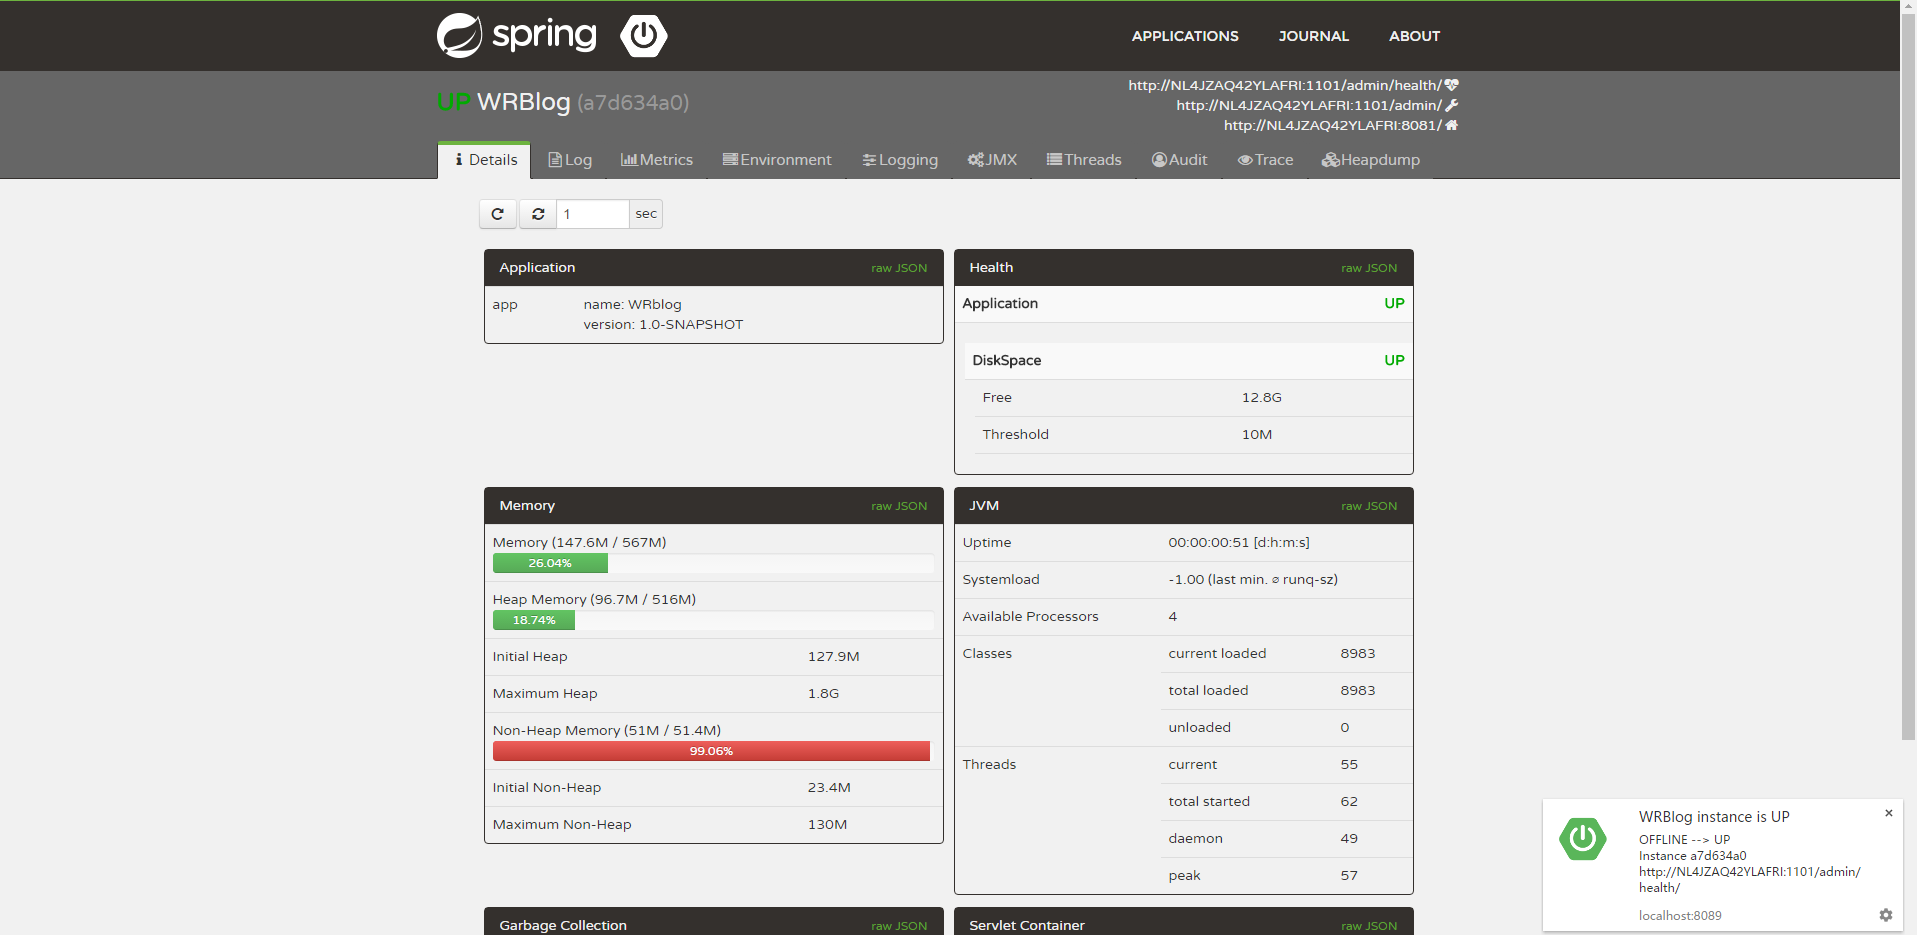
Task: Open notification settings gear icon
Action: tap(1885, 915)
